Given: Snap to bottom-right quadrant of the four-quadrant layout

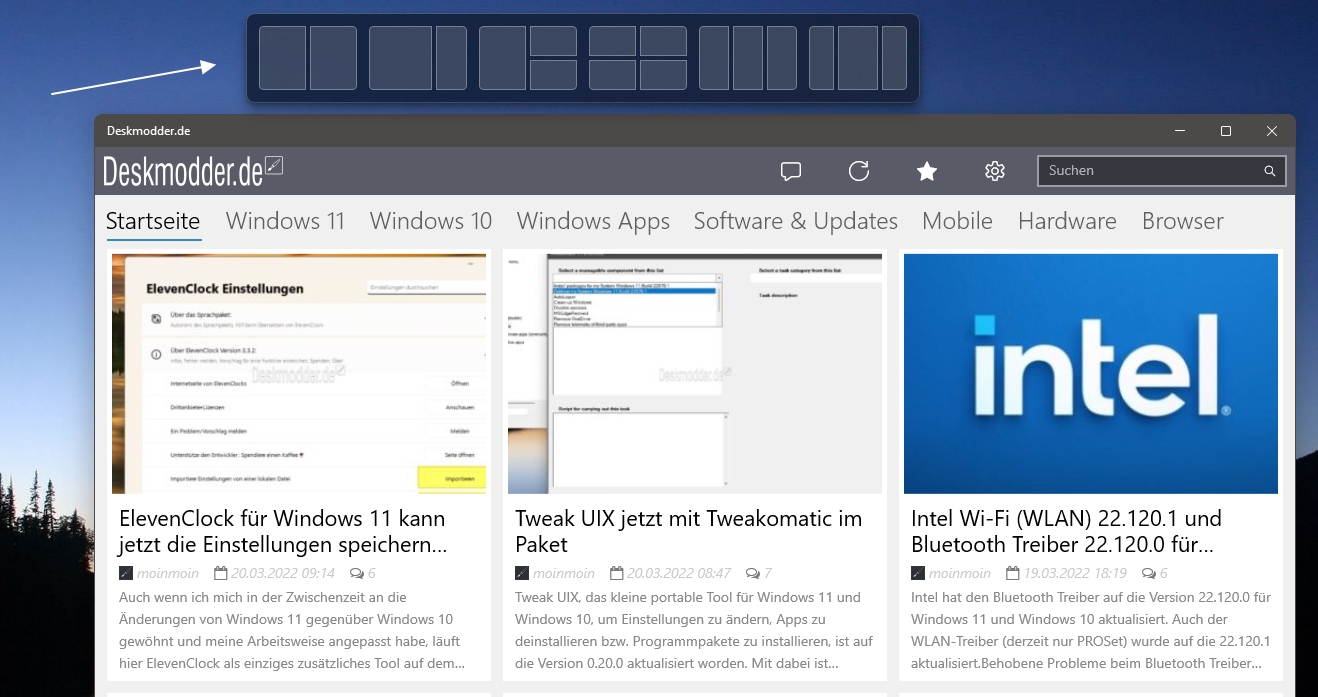Looking at the screenshot, I should 663,75.
